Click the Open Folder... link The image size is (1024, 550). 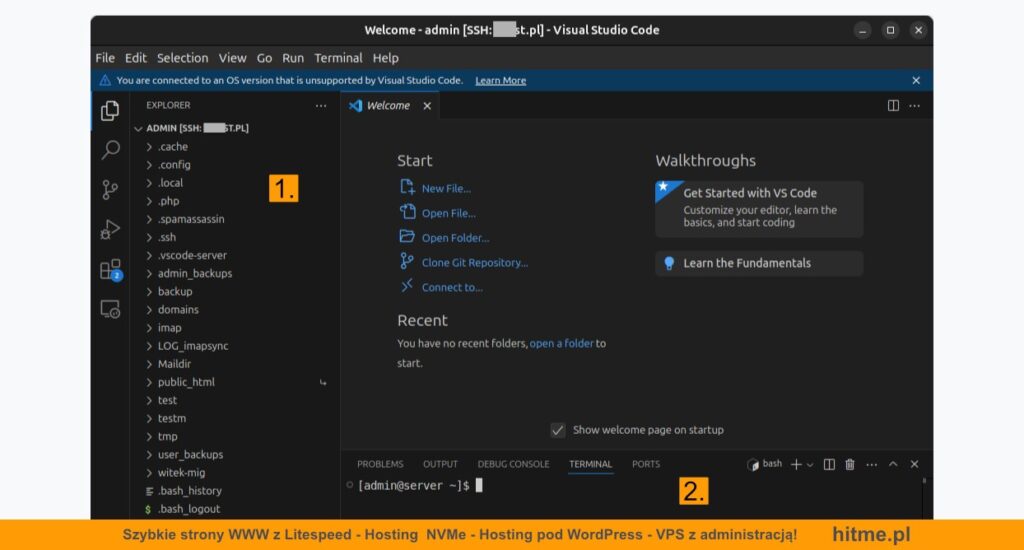[x=455, y=238]
